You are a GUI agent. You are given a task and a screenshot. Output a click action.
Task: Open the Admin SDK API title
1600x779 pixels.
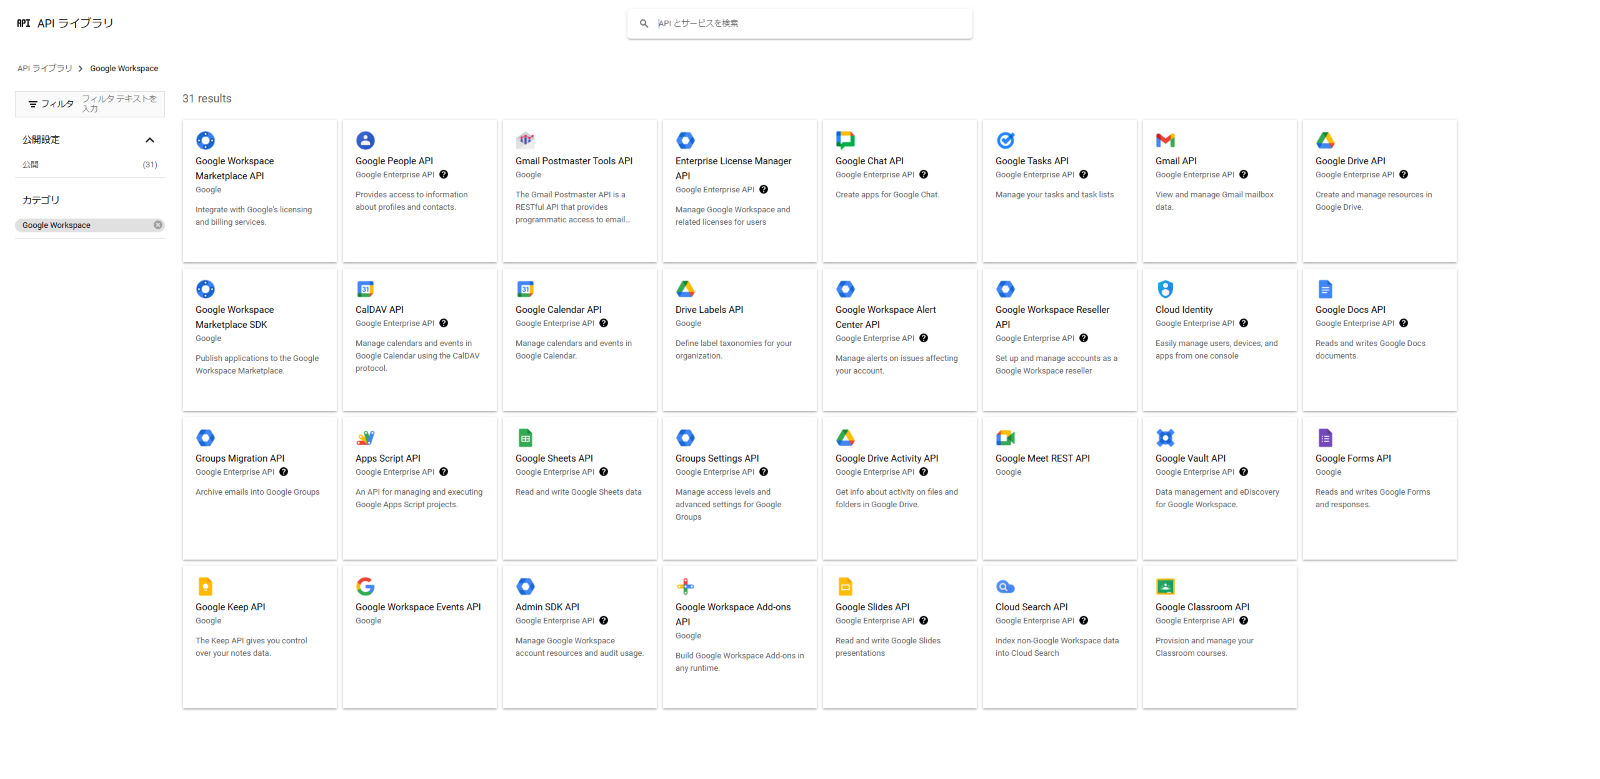[547, 607]
